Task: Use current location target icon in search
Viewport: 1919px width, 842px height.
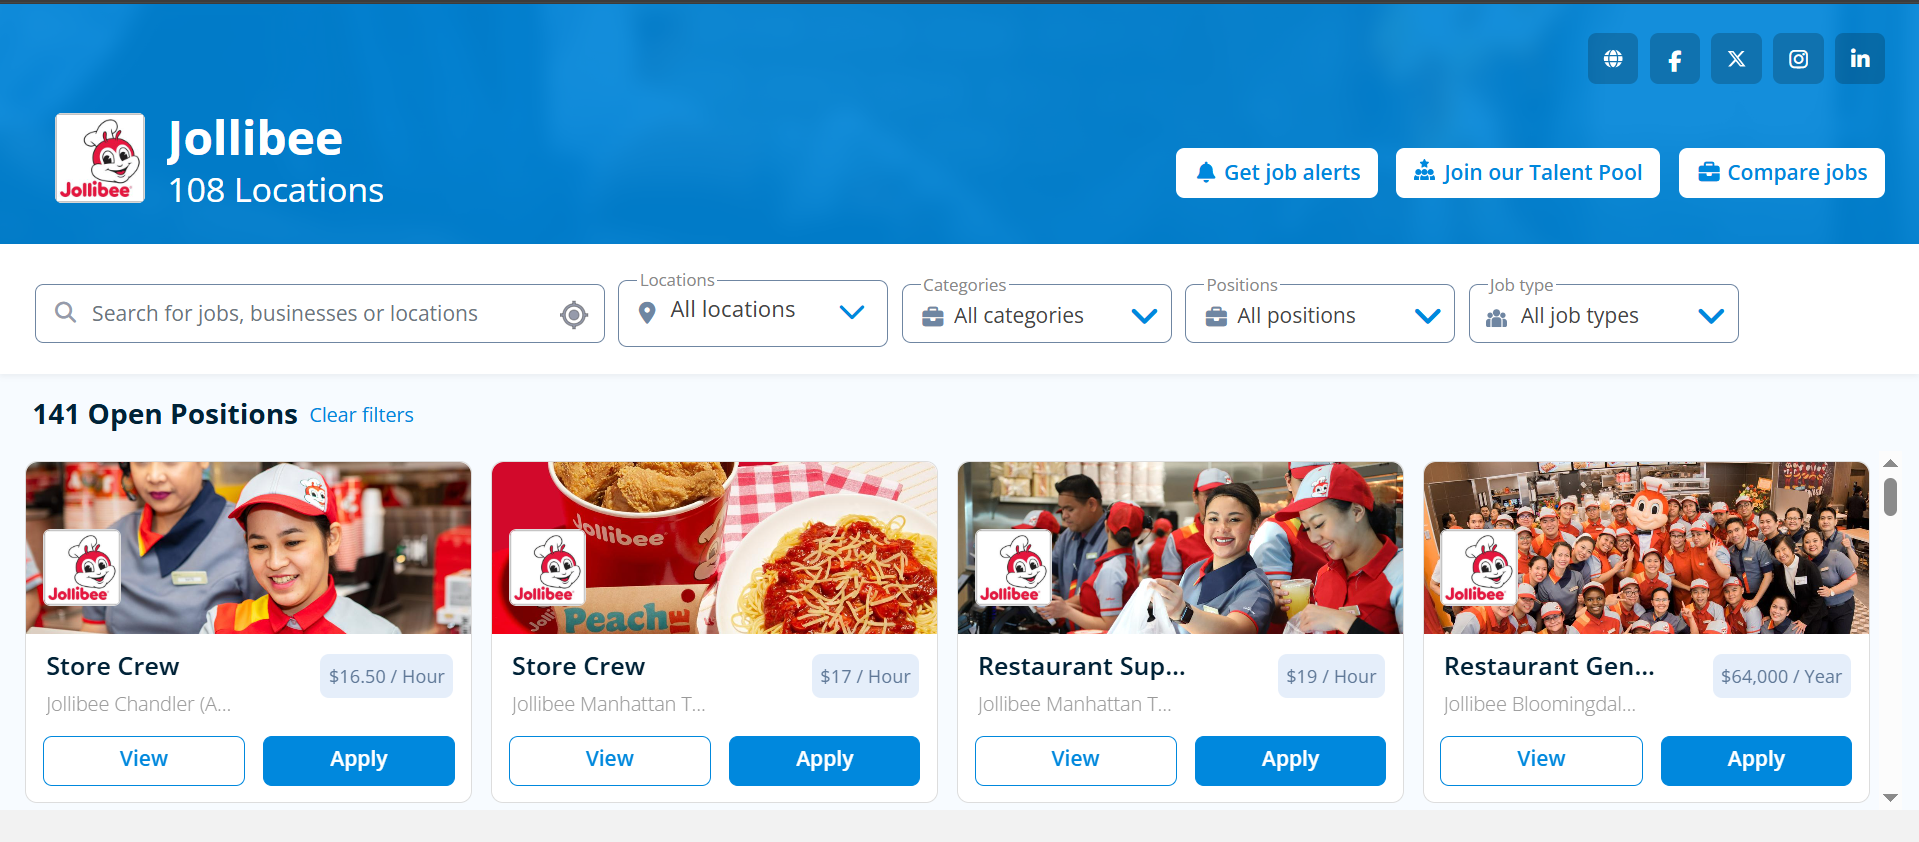Action: pos(574,314)
